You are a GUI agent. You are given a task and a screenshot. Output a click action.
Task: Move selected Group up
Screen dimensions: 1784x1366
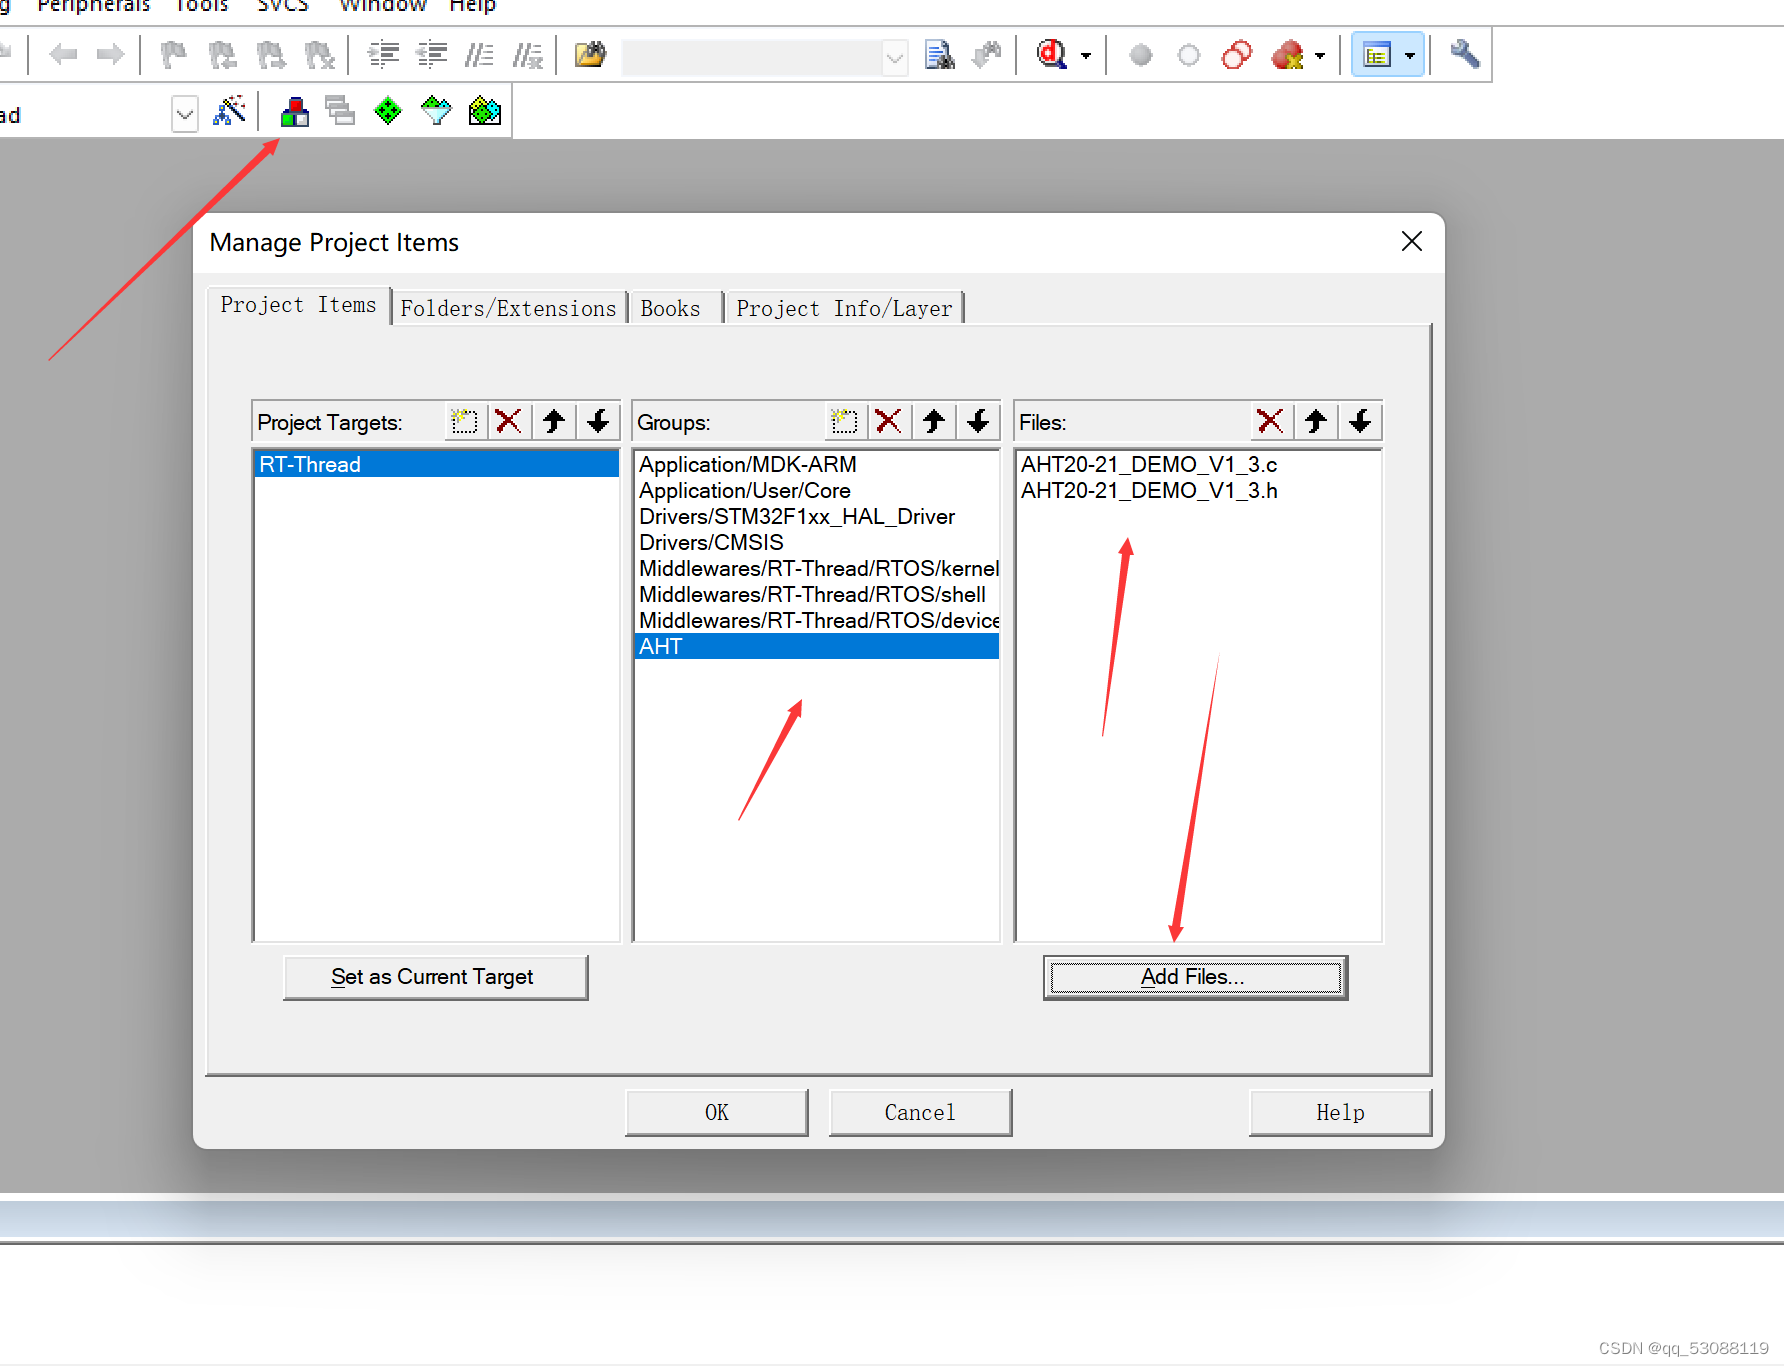pos(934,421)
